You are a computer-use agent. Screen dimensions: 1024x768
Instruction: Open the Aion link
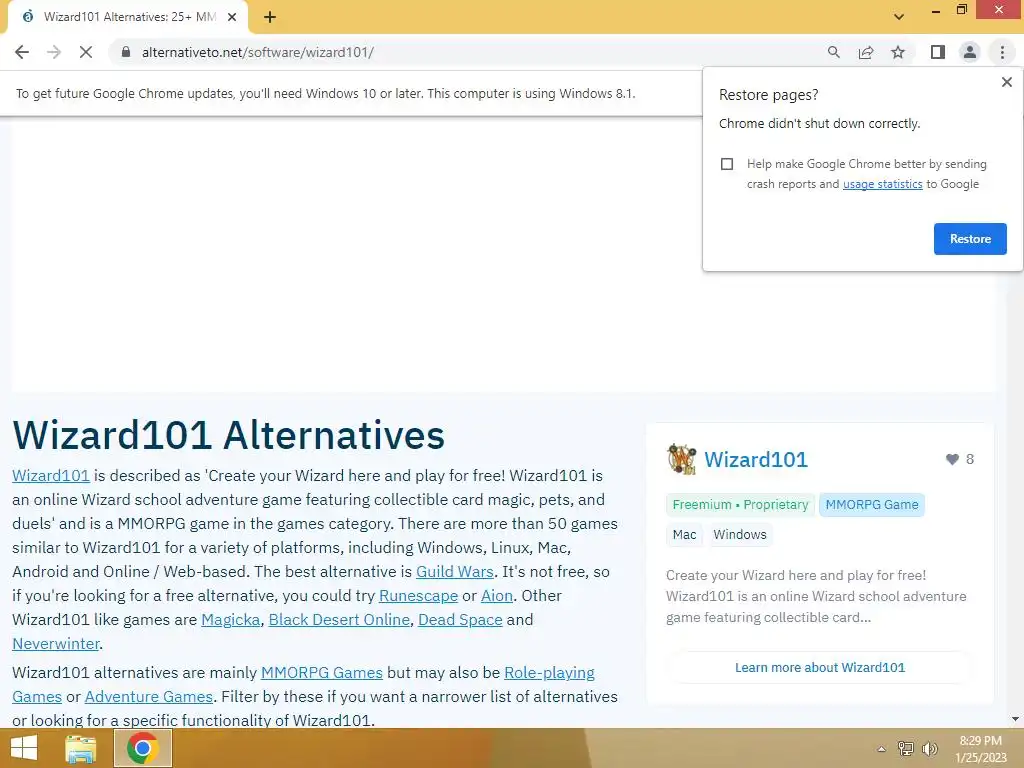[x=496, y=596]
